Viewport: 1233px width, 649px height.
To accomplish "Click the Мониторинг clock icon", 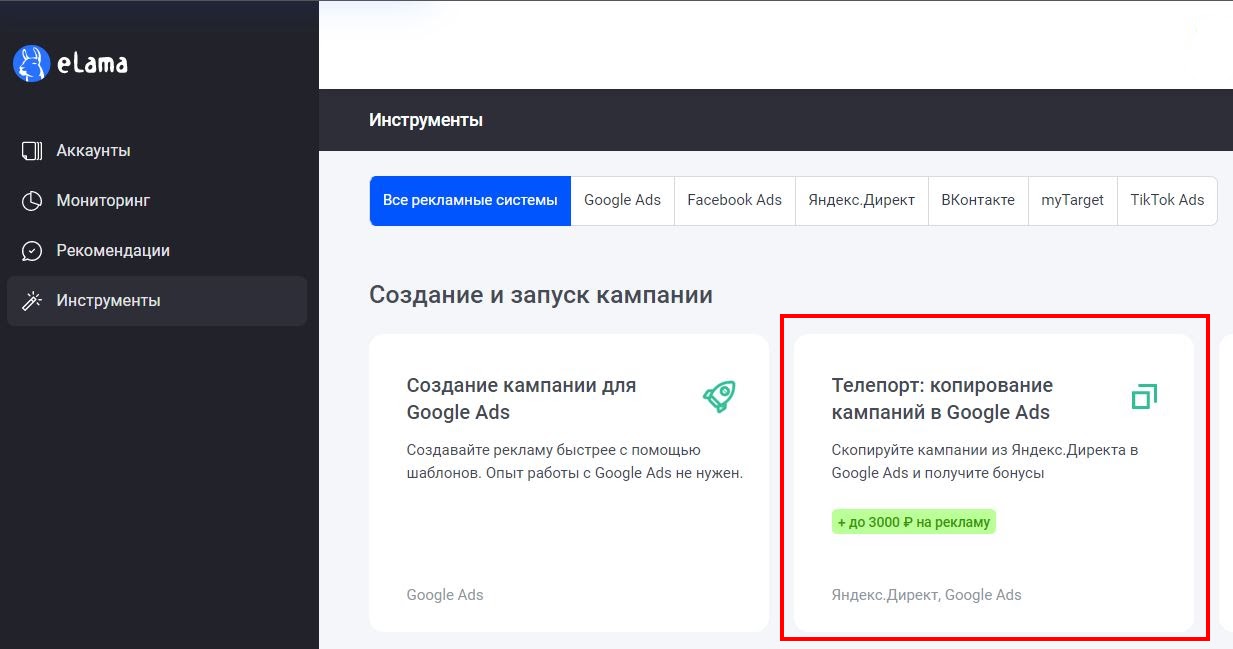I will coord(31,200).
